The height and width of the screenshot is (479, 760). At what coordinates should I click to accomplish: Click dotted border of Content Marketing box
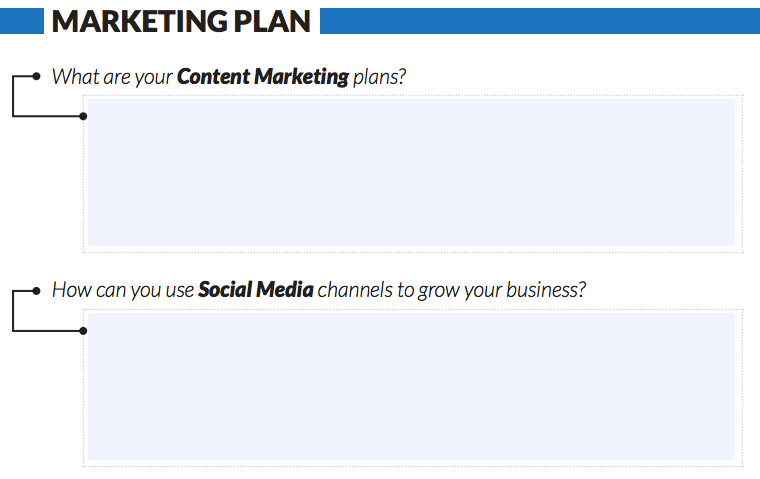tap(413, 96)
